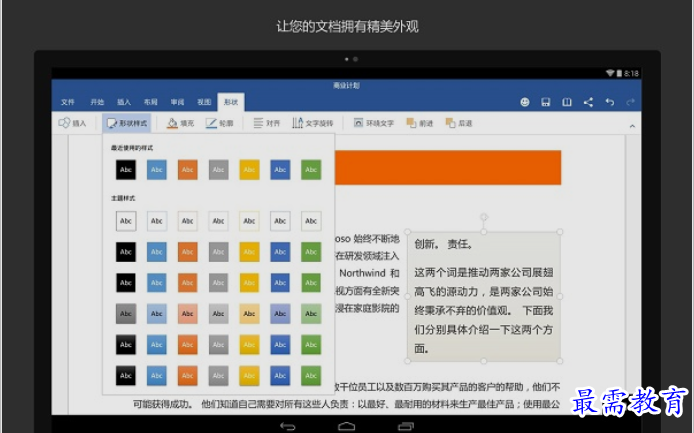Bring shape forward with 前进
Screen dimensions: 694x433
pos(420,123)
